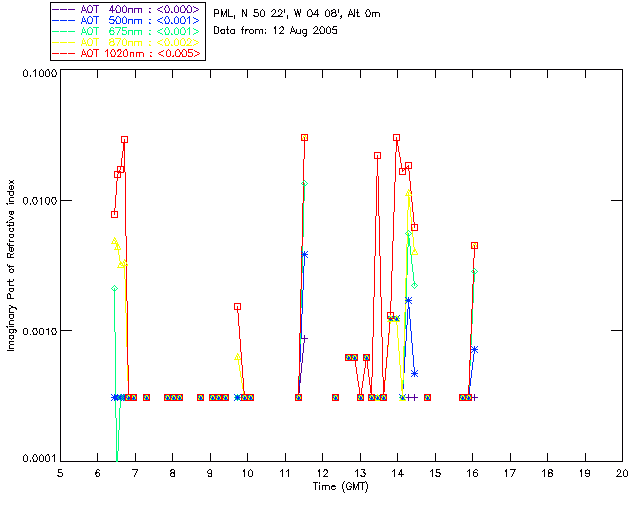This screenshot has width=640, height=512.
Task: Click the Imaginary Part of Refractive Index label
Action: 11,265
